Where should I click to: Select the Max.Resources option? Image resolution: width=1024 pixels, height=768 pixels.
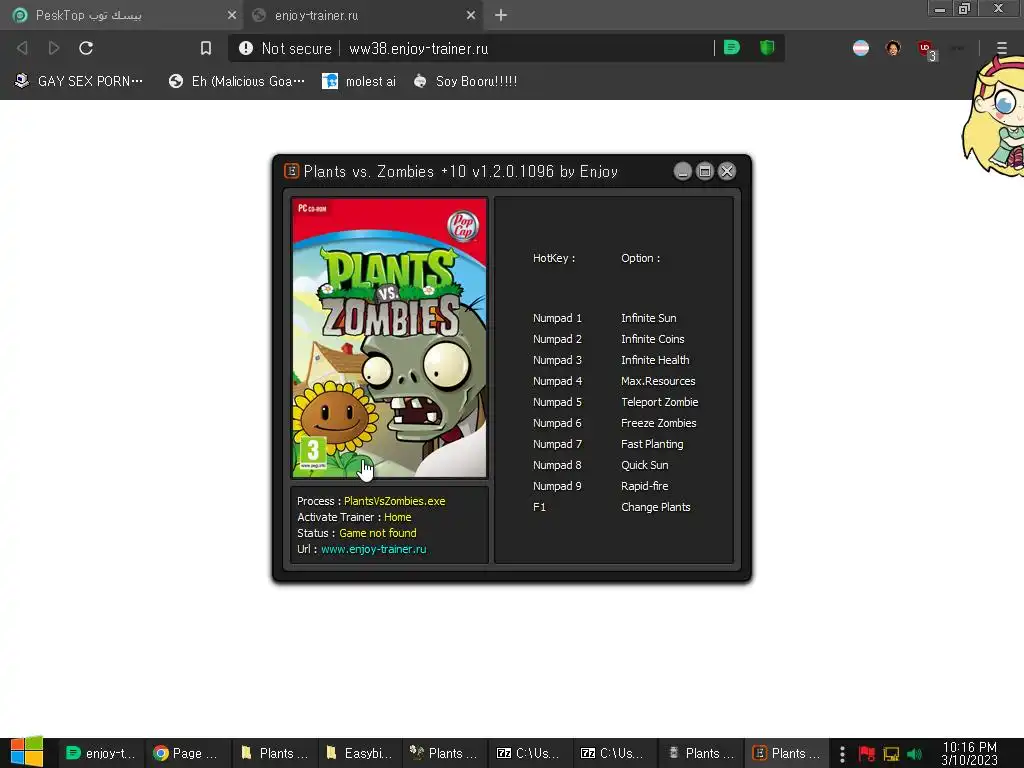[x=658, y=381]
